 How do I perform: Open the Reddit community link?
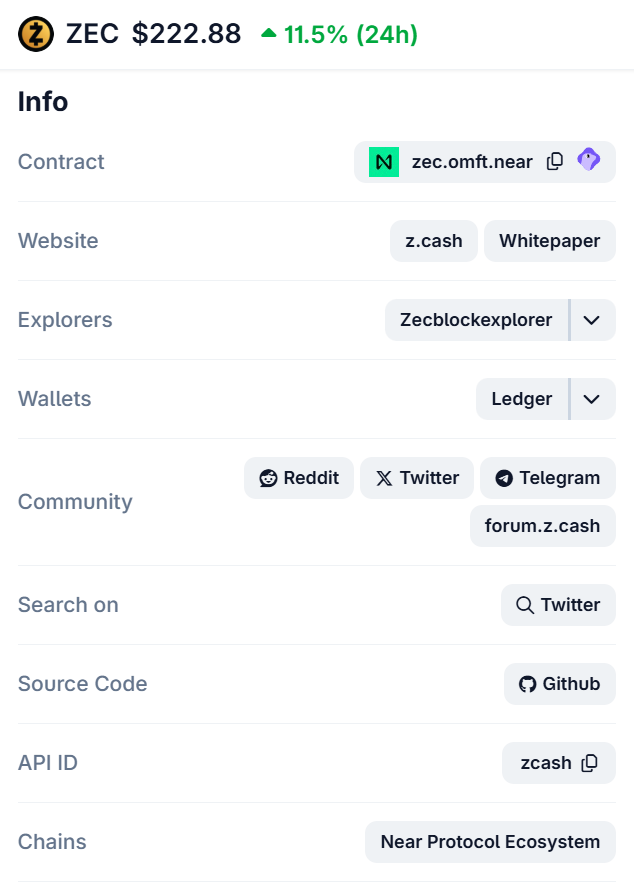tap(299, 478)
